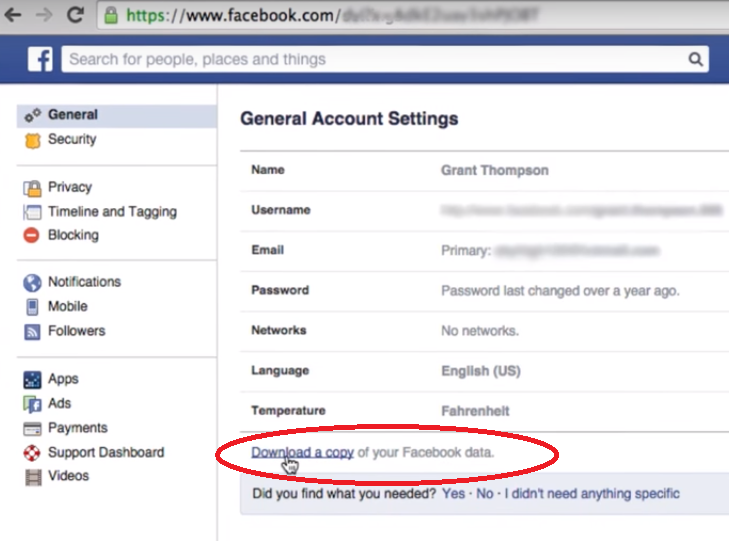Open the Apps settings
This screenshot has width=729, height=541.
point(63,379)
